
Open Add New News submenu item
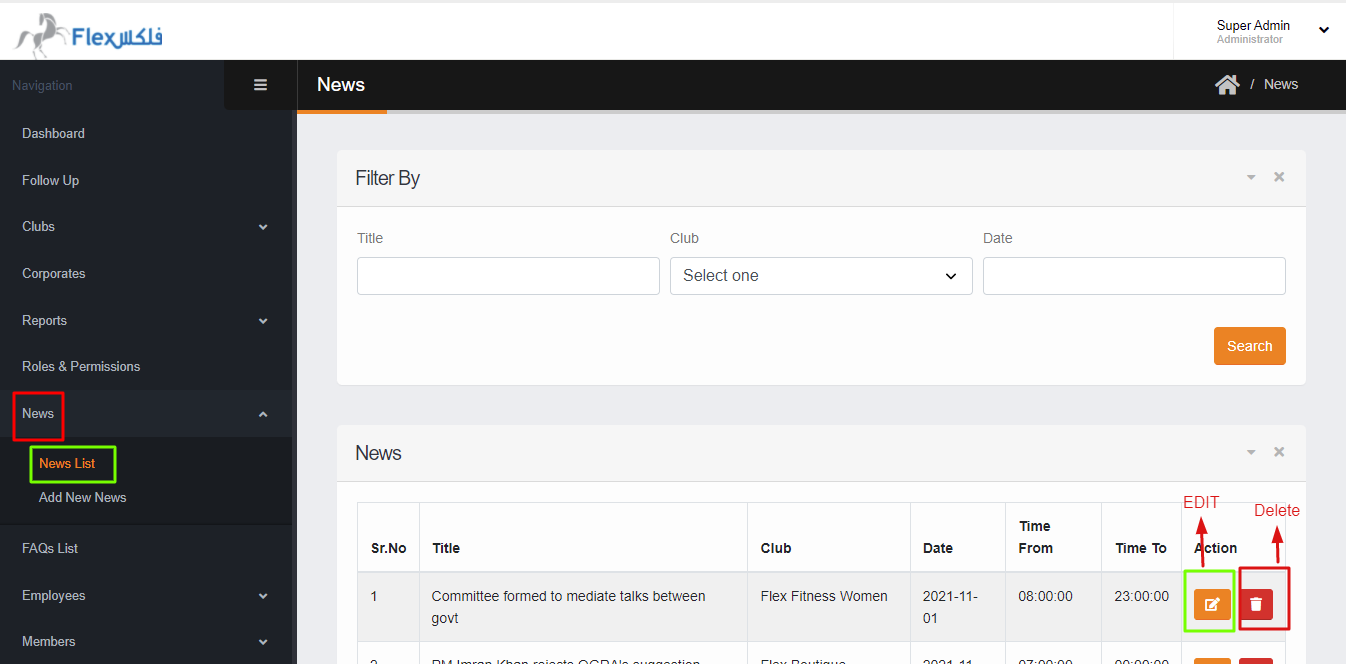pos(82,498)
